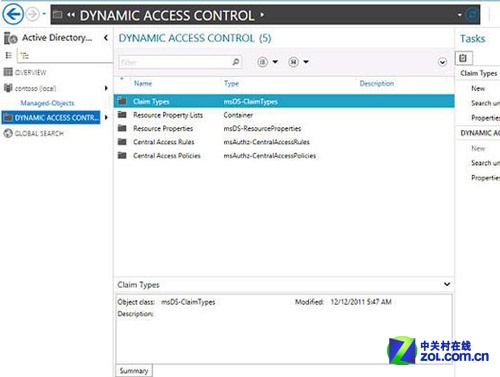Switch navigation pane to list view

pos(9,55)
